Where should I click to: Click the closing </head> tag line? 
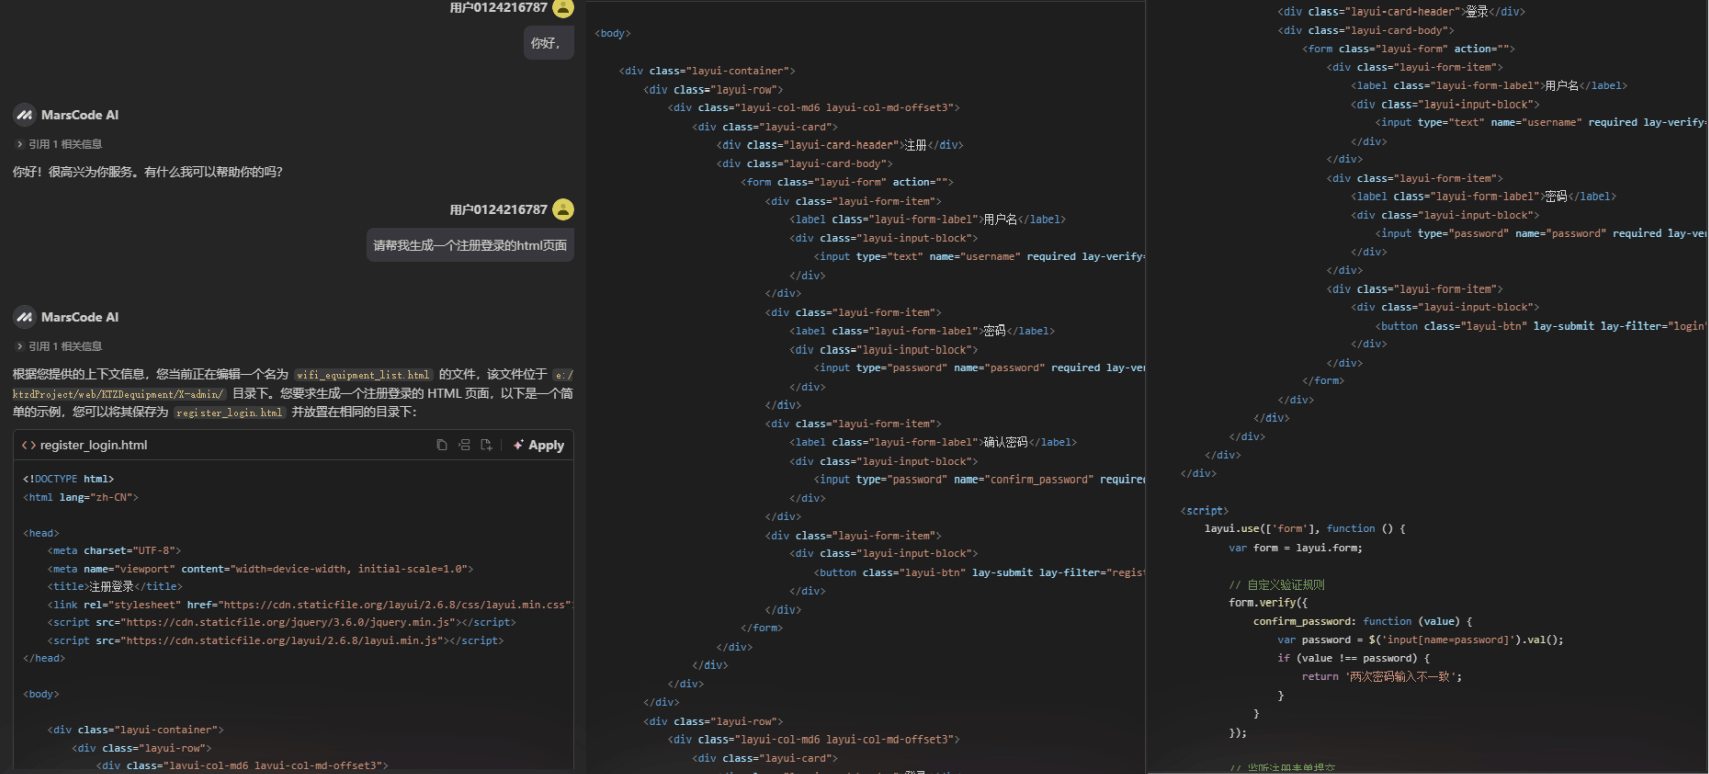[44, 659]
